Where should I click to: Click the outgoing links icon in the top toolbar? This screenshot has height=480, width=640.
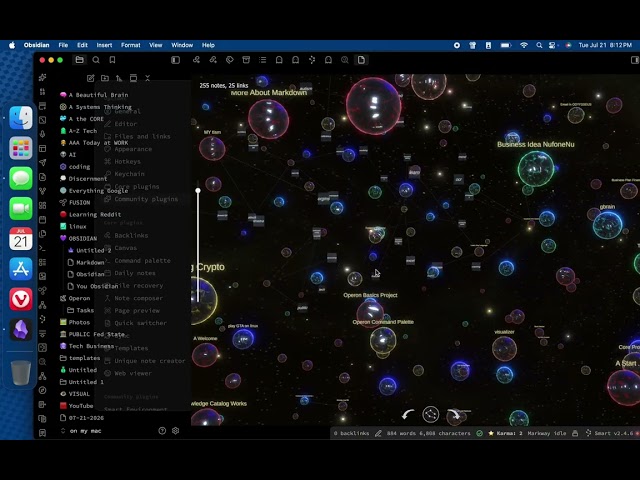coord(213,60)
